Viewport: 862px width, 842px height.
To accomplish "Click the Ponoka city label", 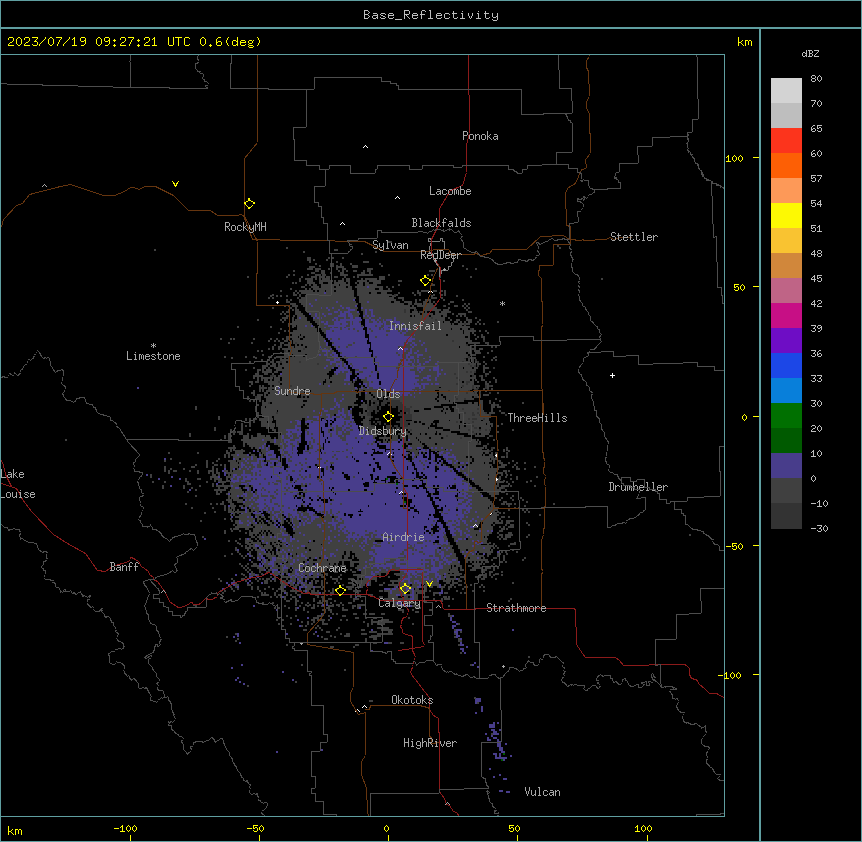I will click(480, 136).
